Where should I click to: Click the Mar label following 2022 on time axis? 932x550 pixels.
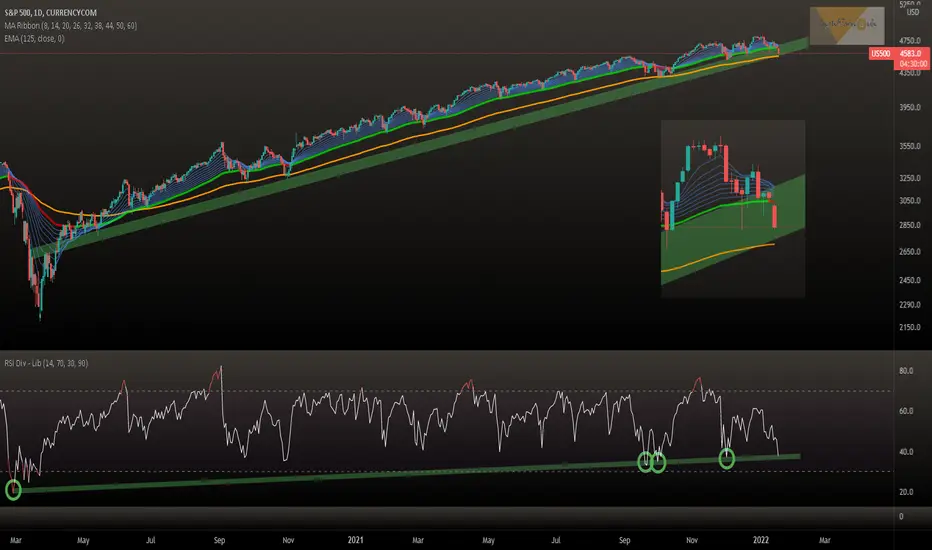pyautogui.click(x=824, y=540)
